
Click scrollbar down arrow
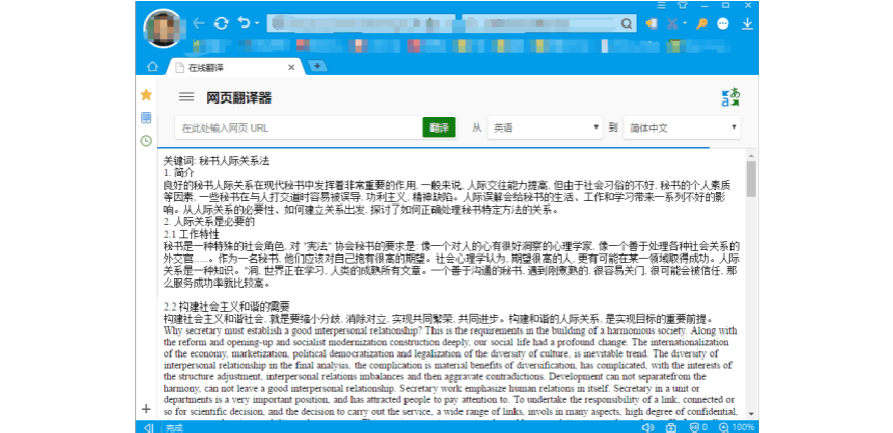point(751,414)
